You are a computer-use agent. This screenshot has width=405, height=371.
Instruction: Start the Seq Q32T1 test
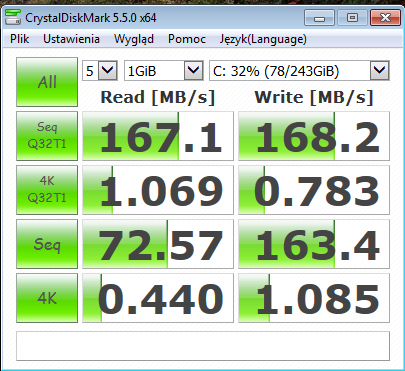(47, 136)
